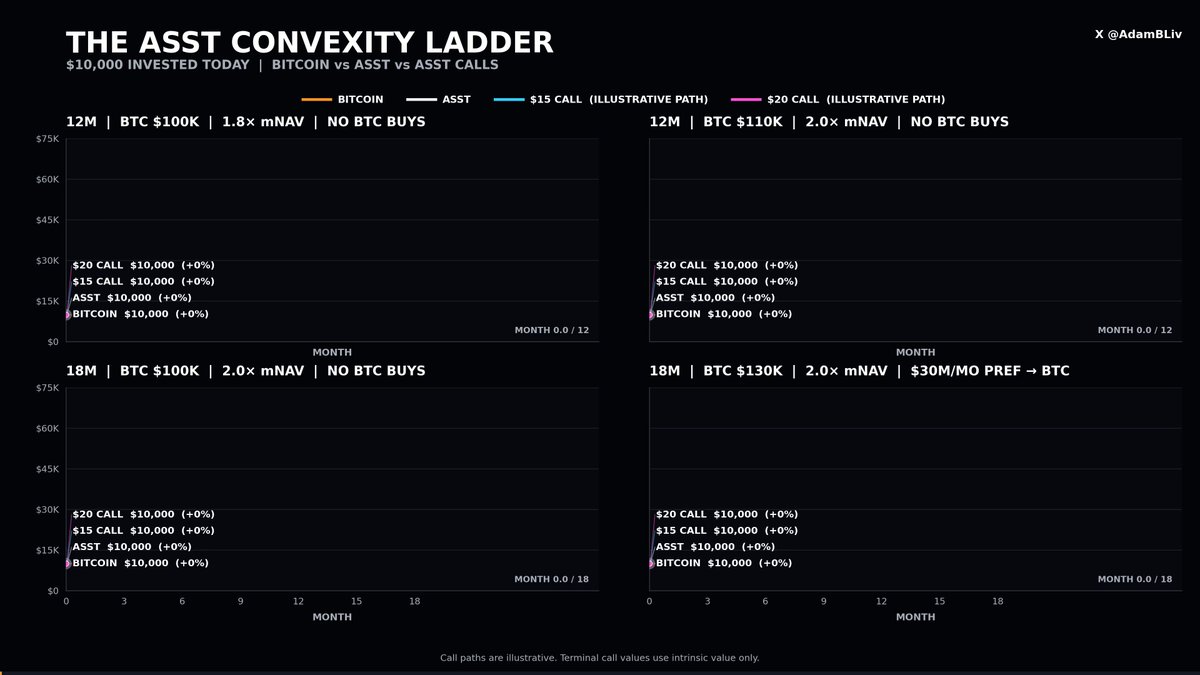
Task: Click x-axis tick "6" under the 18M BTC $100K chart
Action: point(182,602)
